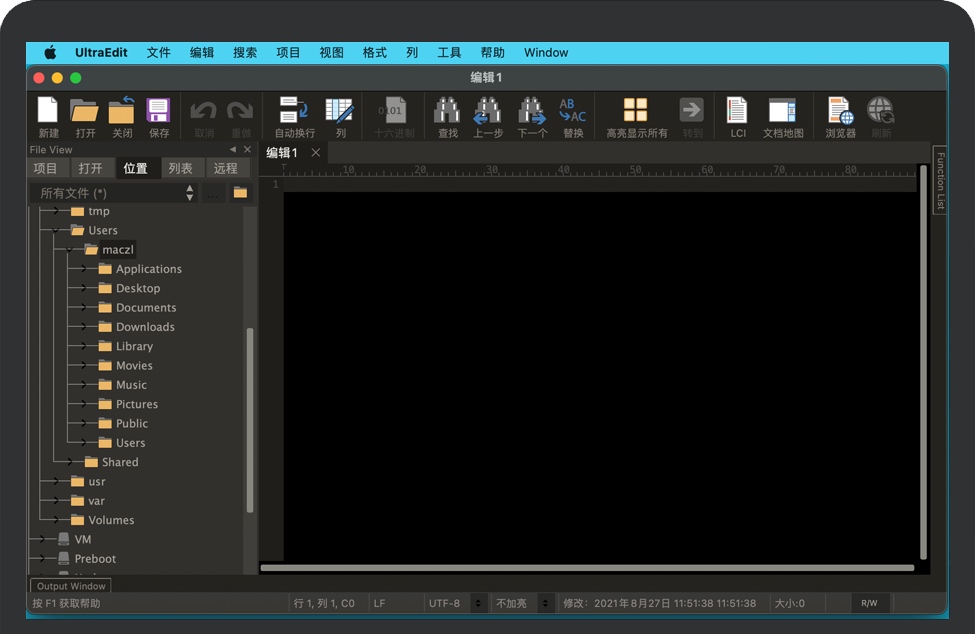Click the 打开 (Open) folder toolbar icon
This screenshot has width=975, height=634.
(85, 111)
